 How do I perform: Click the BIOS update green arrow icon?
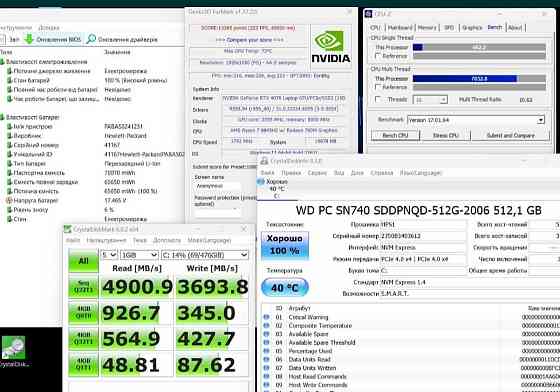click(x=29, y=39)
